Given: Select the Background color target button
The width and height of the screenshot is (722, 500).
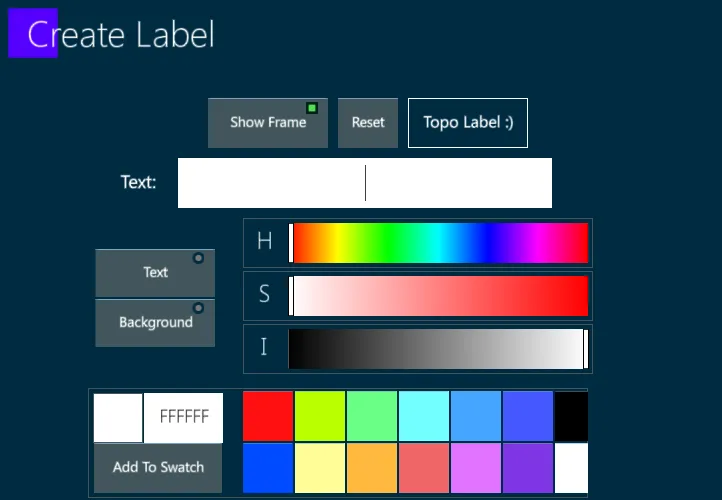Looking at the screenshot, I should click(155, 323).
